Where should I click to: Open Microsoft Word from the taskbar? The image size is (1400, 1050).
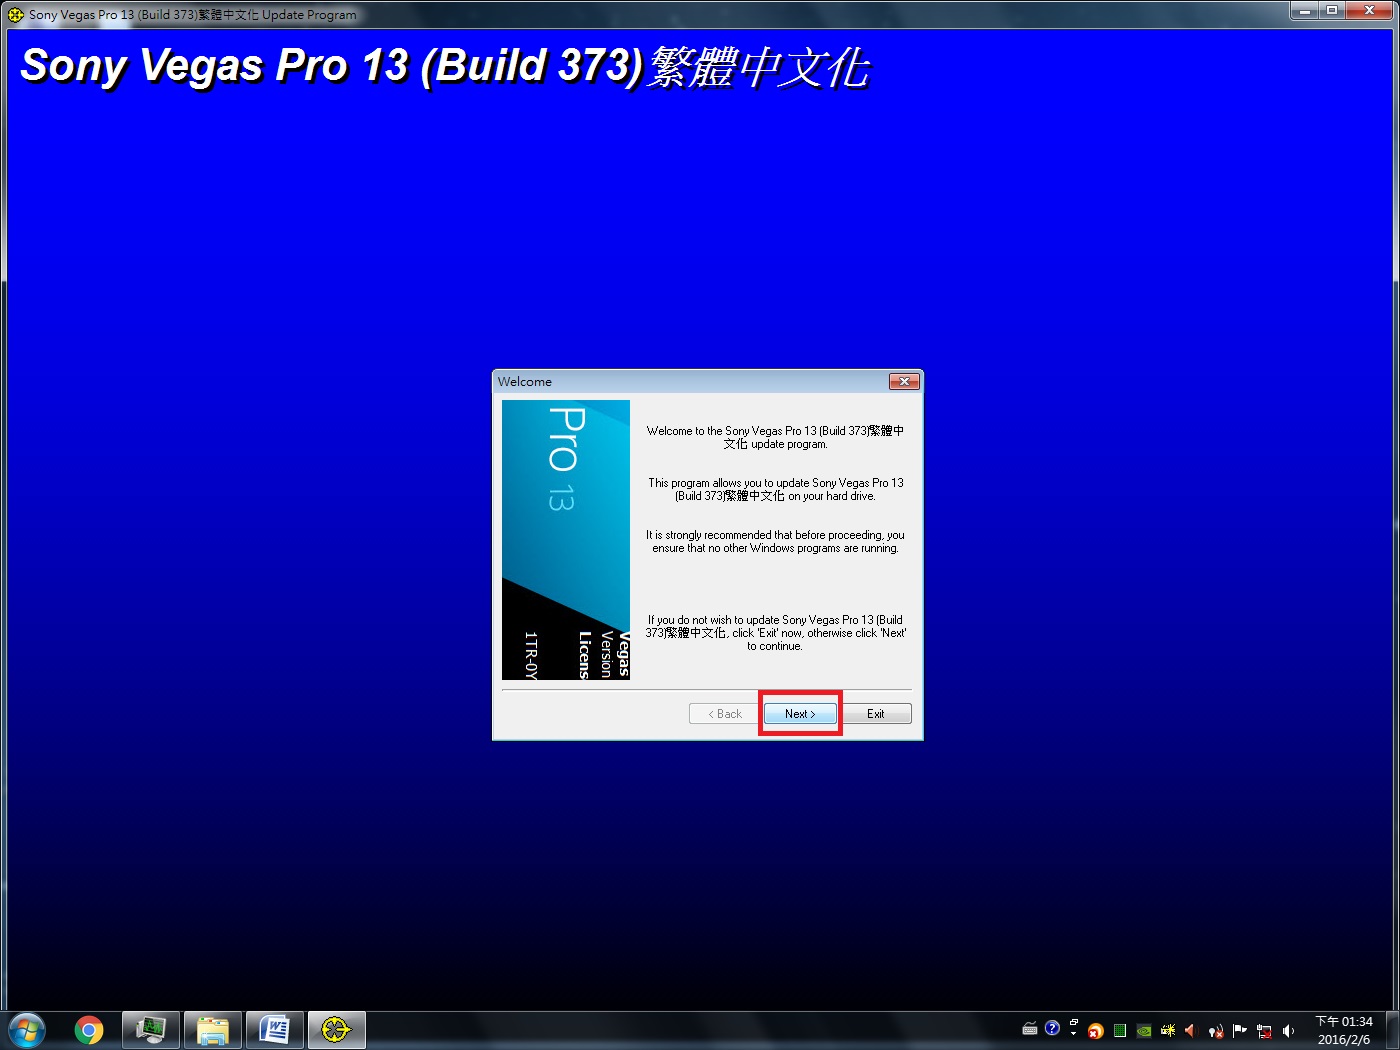click(x=274, y=1030)
